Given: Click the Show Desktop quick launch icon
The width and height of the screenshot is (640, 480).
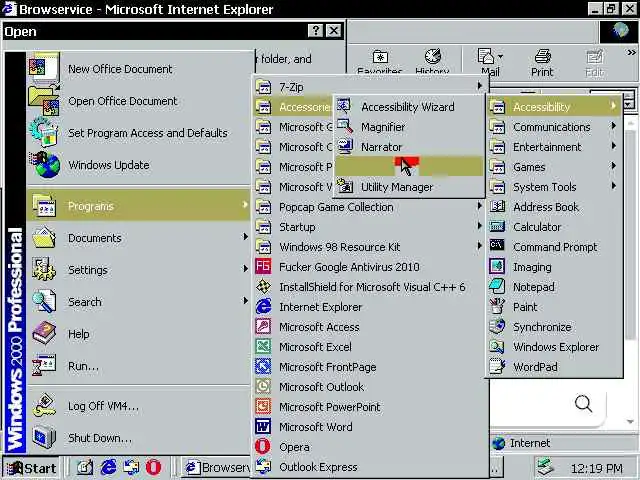Looking at the screenshot, I should (85, 468).
